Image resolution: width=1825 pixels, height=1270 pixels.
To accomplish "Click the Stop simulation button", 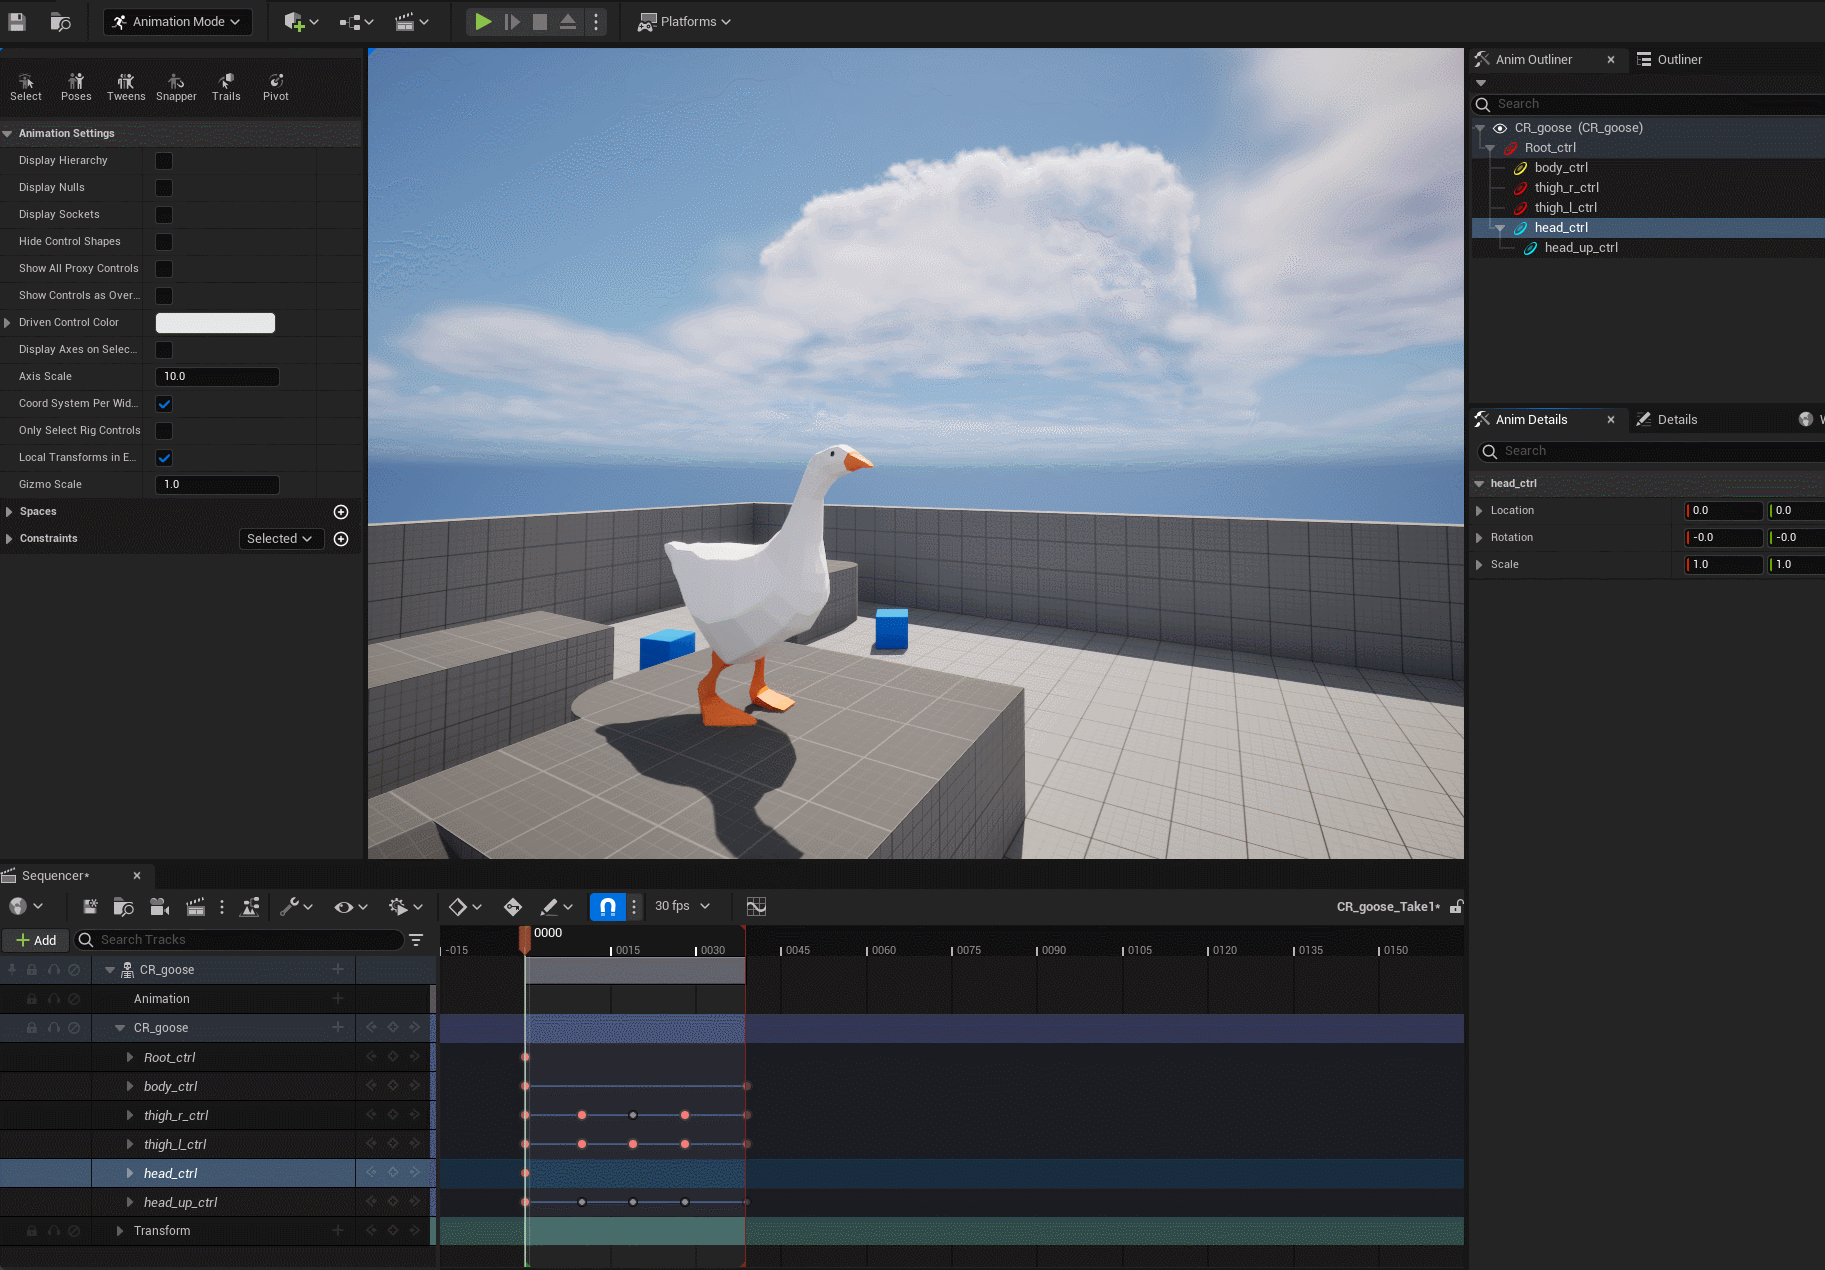I will pyautogui.click(x=540, y=21).
